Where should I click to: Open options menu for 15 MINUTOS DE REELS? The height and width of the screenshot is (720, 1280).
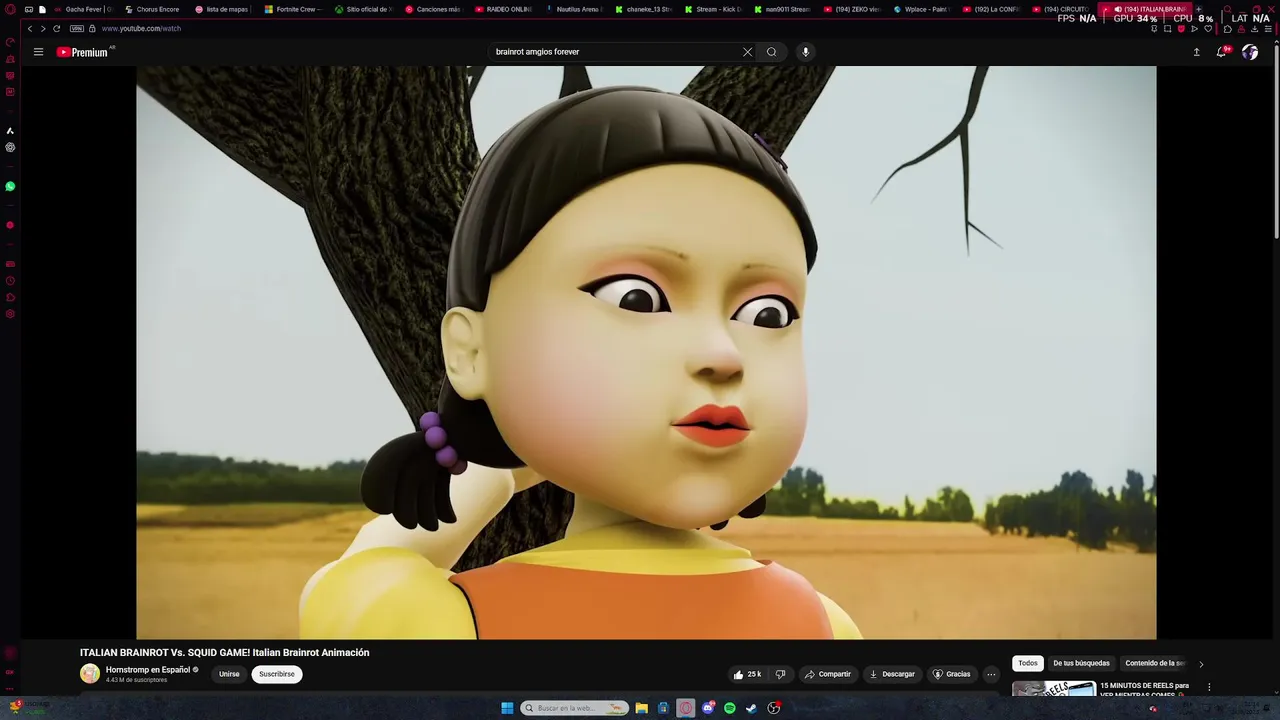pos(1209,687)
